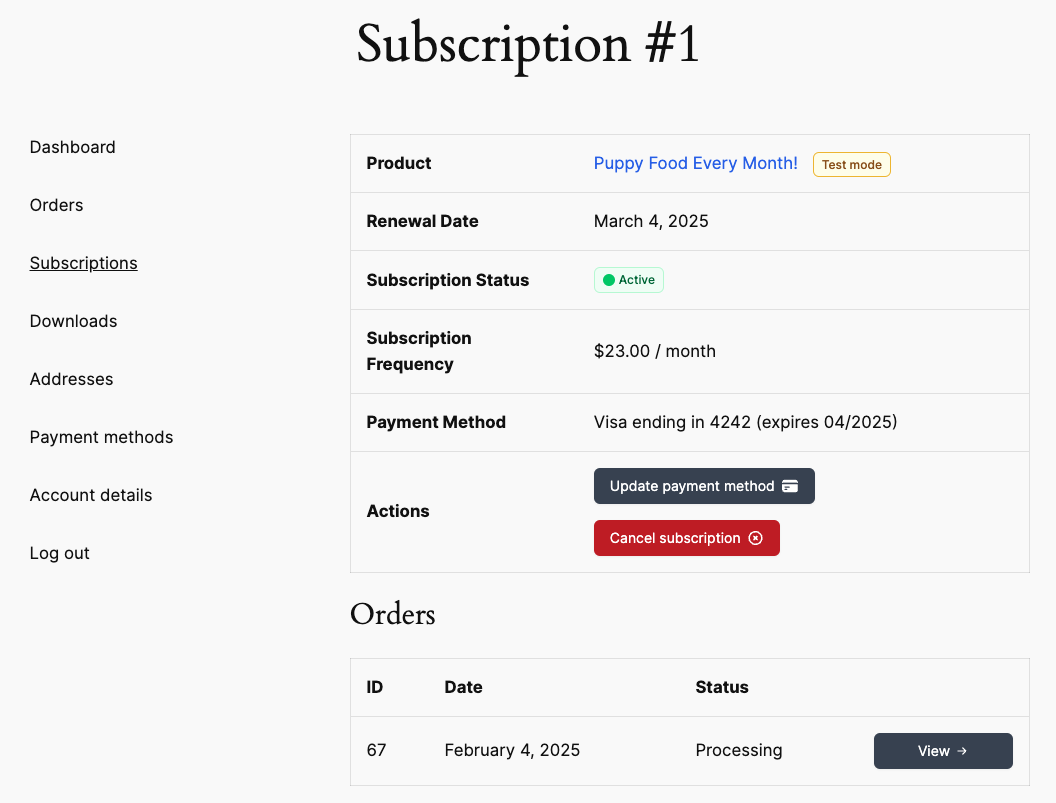Click the green dot in the Active badge
This screenshot has height=803, width=1056.
pyautogui.click(x=609, y=280)
